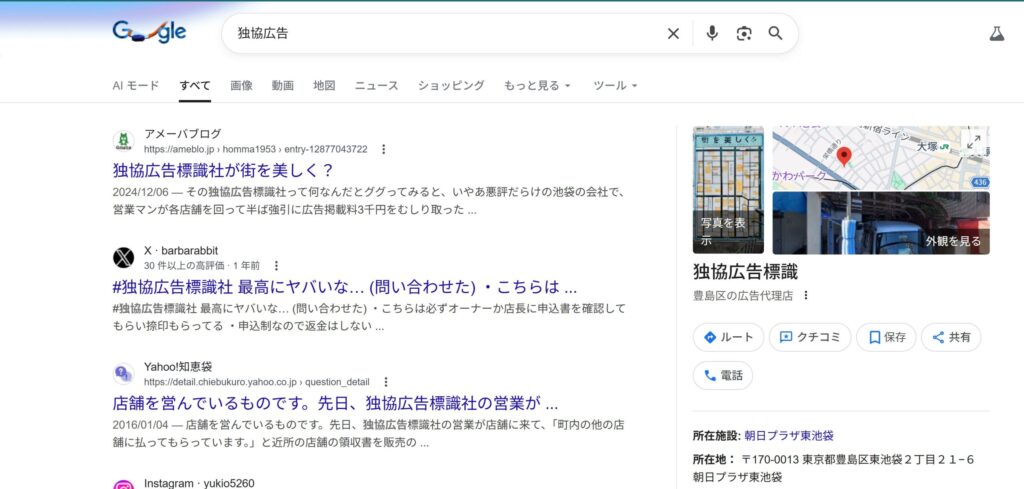Click the 独協広告標識 panel title
Image resolution: width=1024 pixels, height=489 pixels.
coord(745,272)
